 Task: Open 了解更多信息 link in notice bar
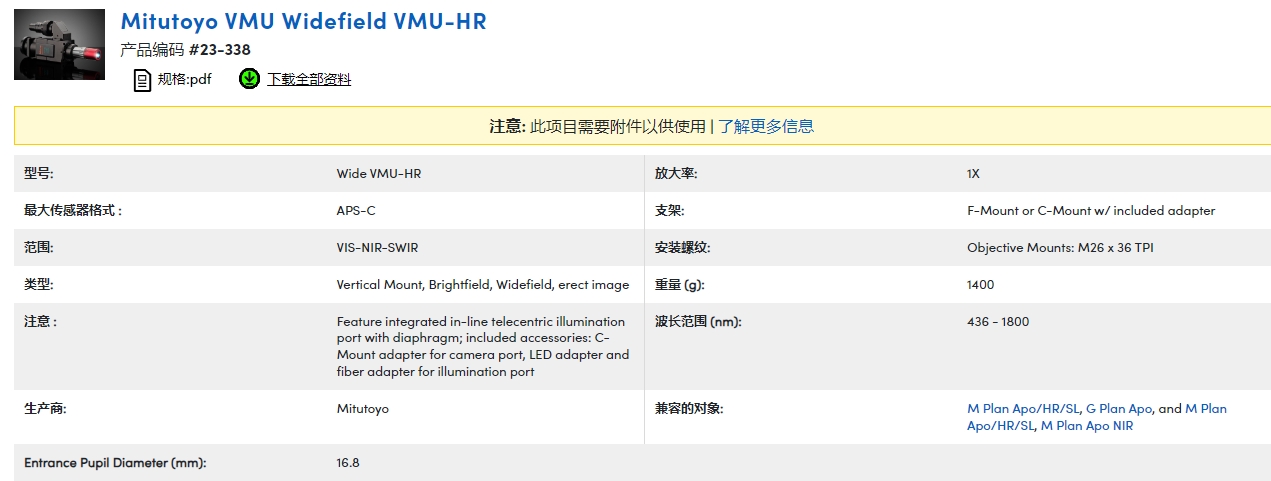(x=766, y=126)
